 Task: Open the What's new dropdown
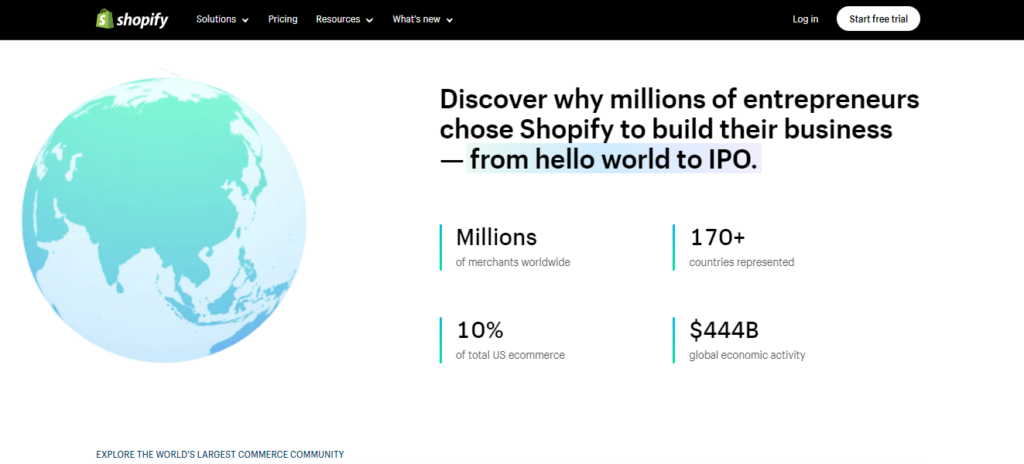[422, 19]
